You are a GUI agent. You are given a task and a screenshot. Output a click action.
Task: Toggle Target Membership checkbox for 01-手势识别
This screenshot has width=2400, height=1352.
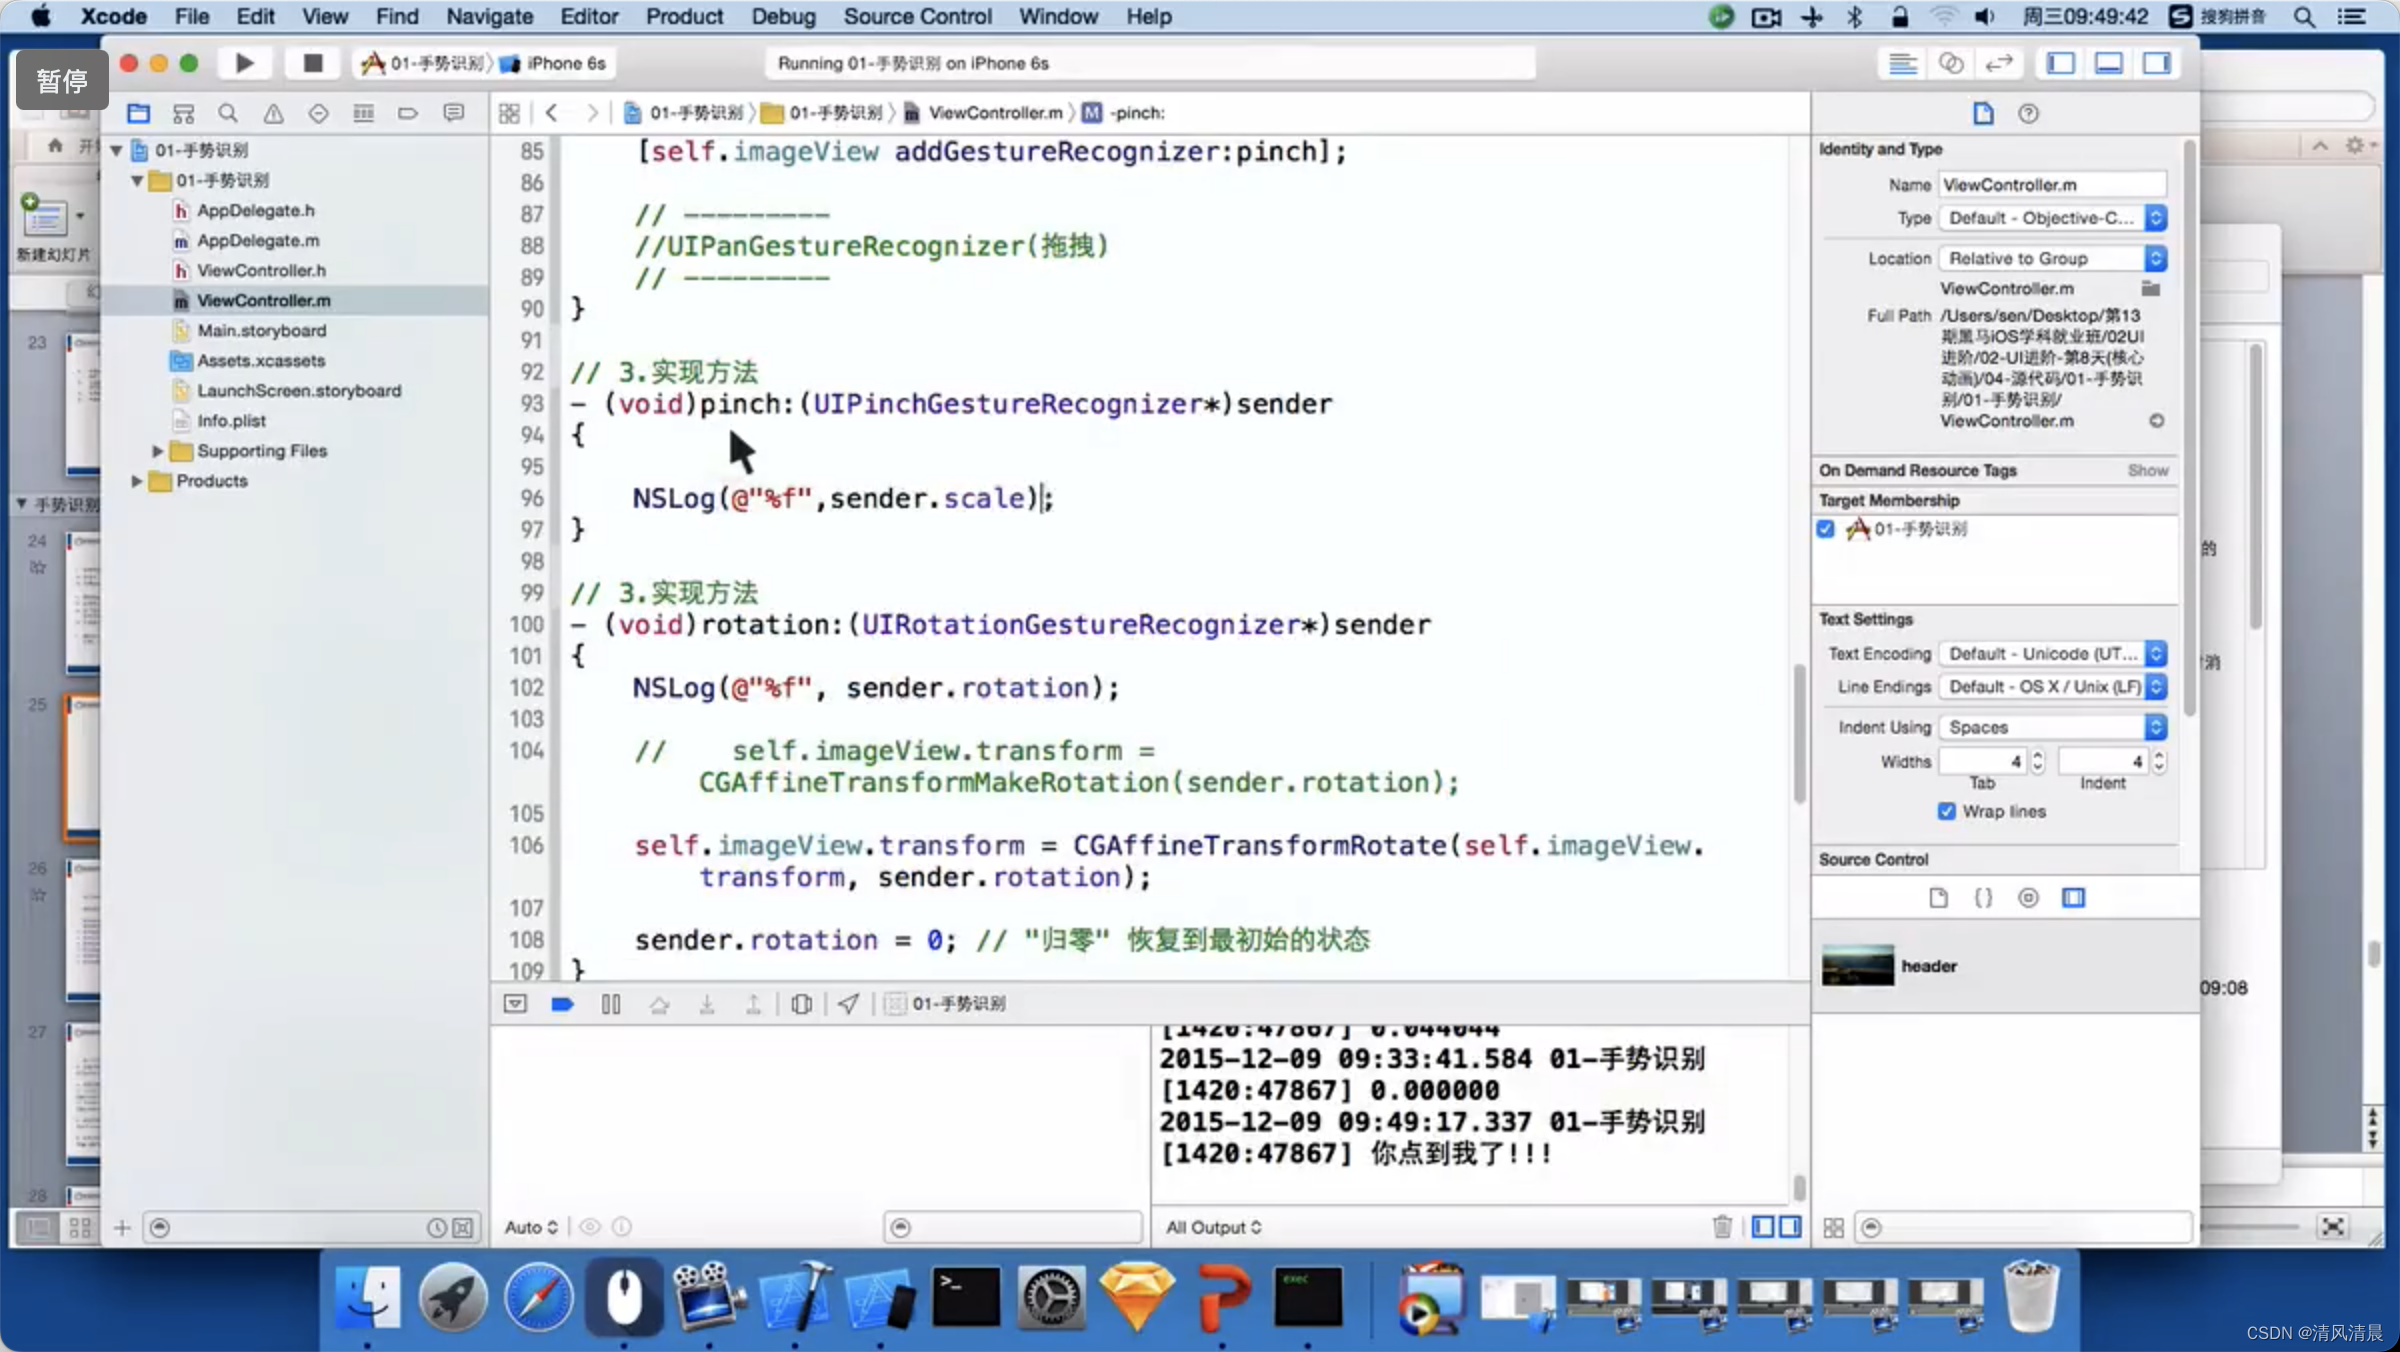point(1826,528)
